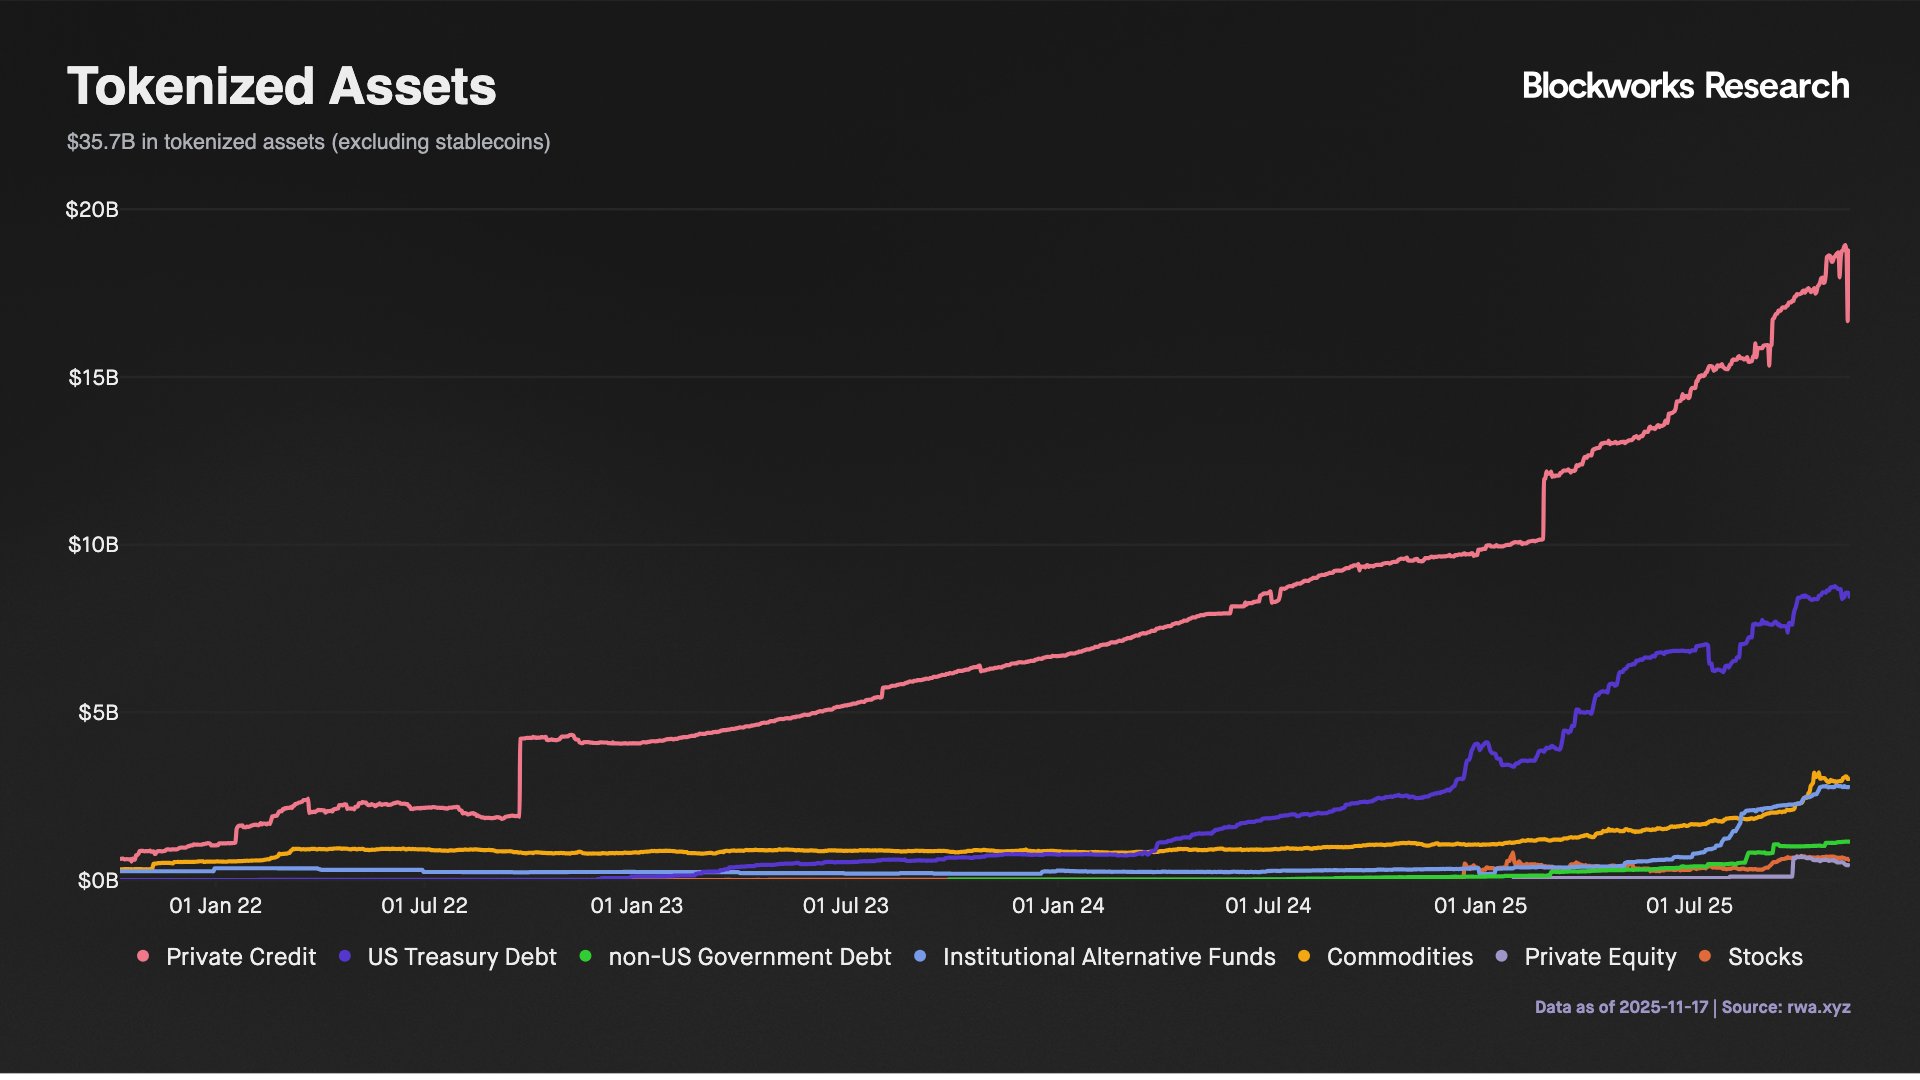Hide Institutional Alternative Funds series in legend

tap(1108, 957)
